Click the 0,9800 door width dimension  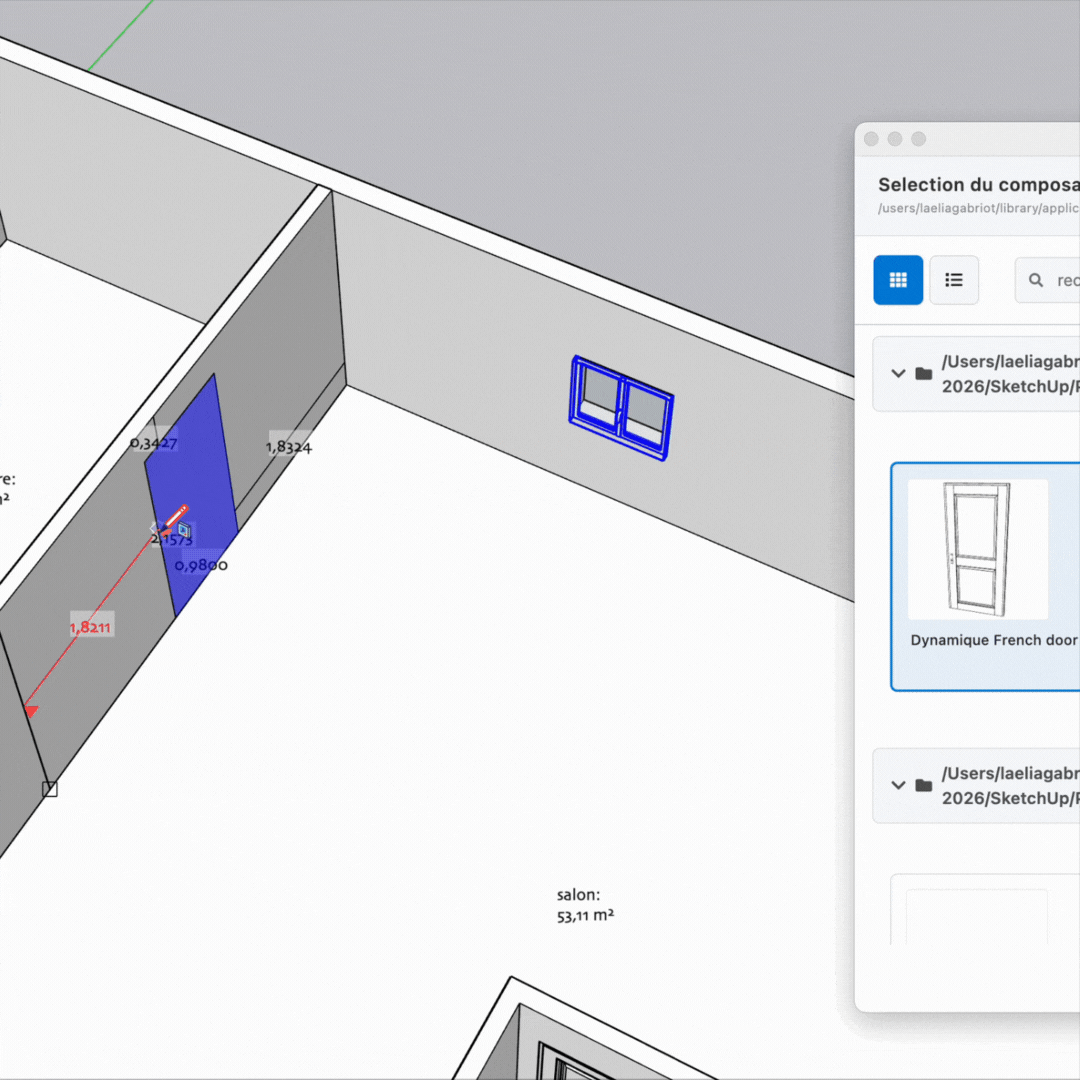coord(201,565)
